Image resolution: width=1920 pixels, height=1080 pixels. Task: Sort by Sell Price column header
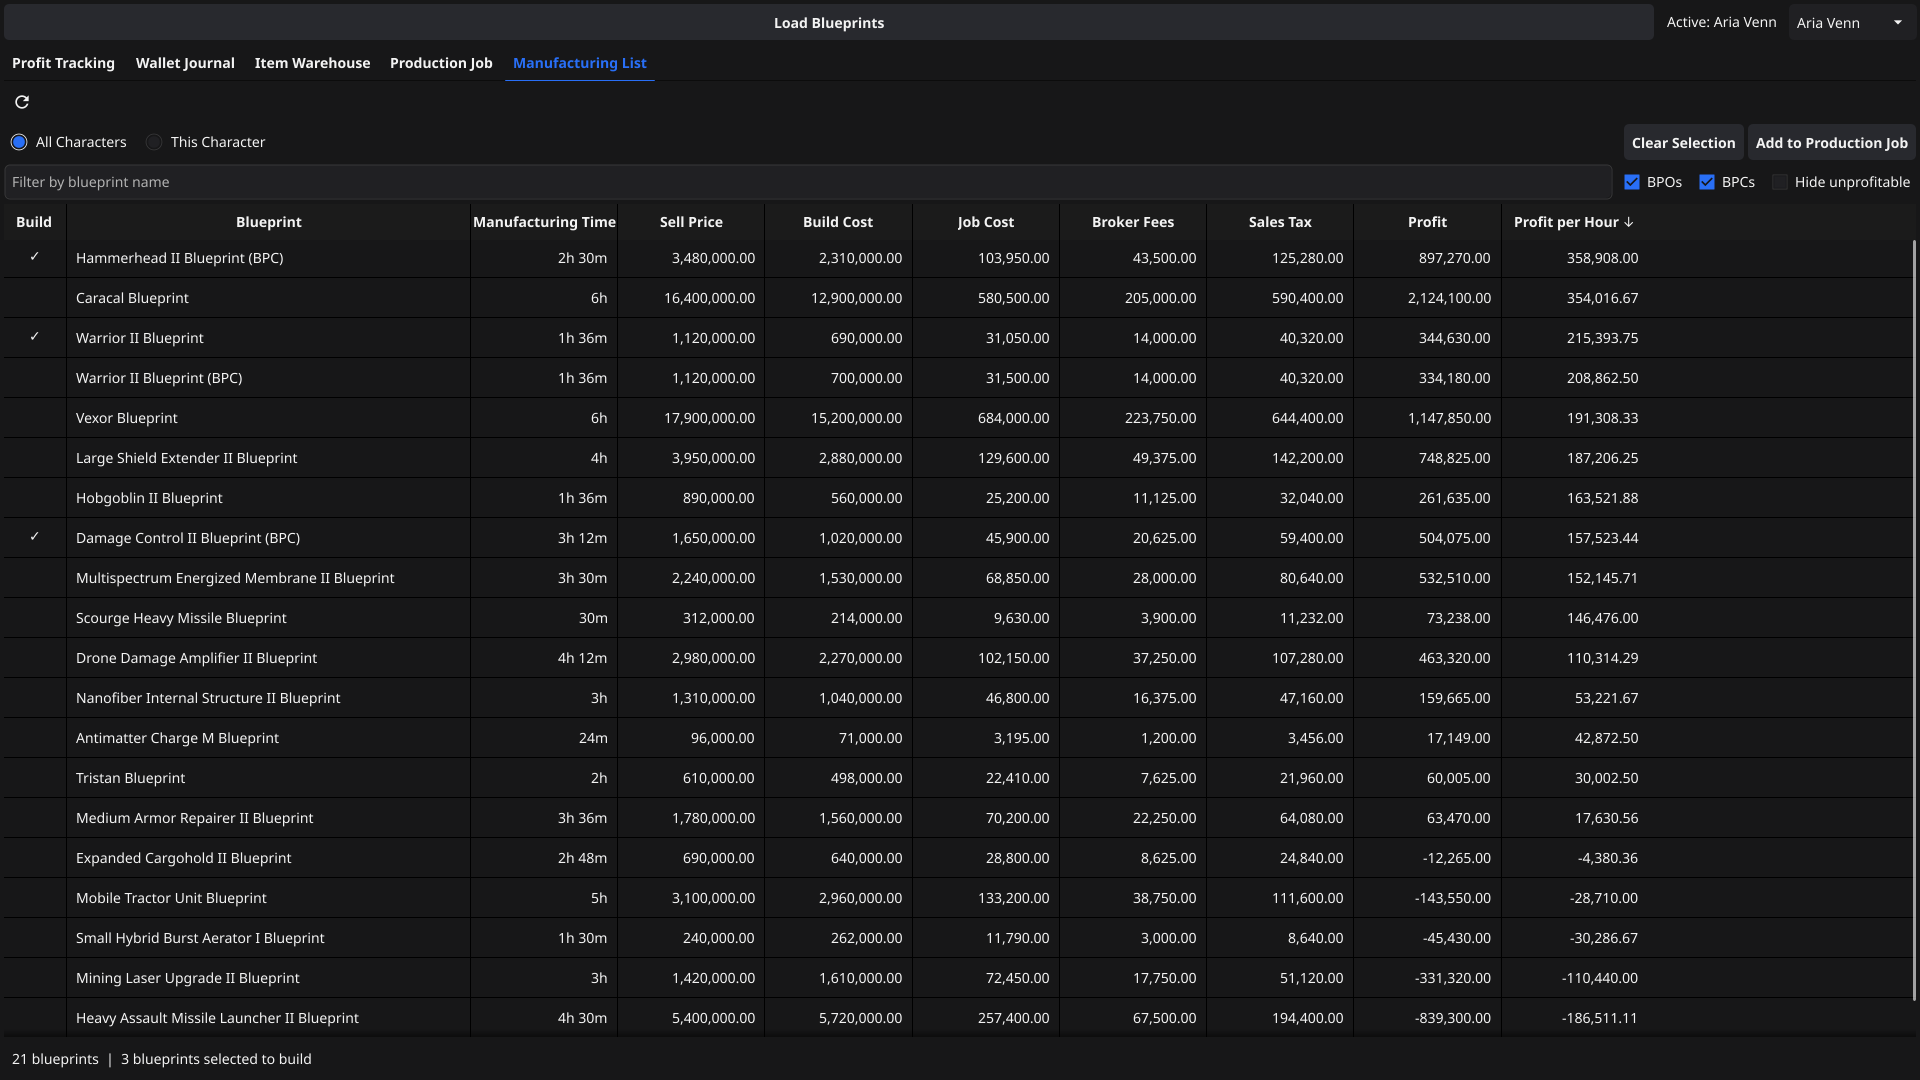[x=691, y=222]
